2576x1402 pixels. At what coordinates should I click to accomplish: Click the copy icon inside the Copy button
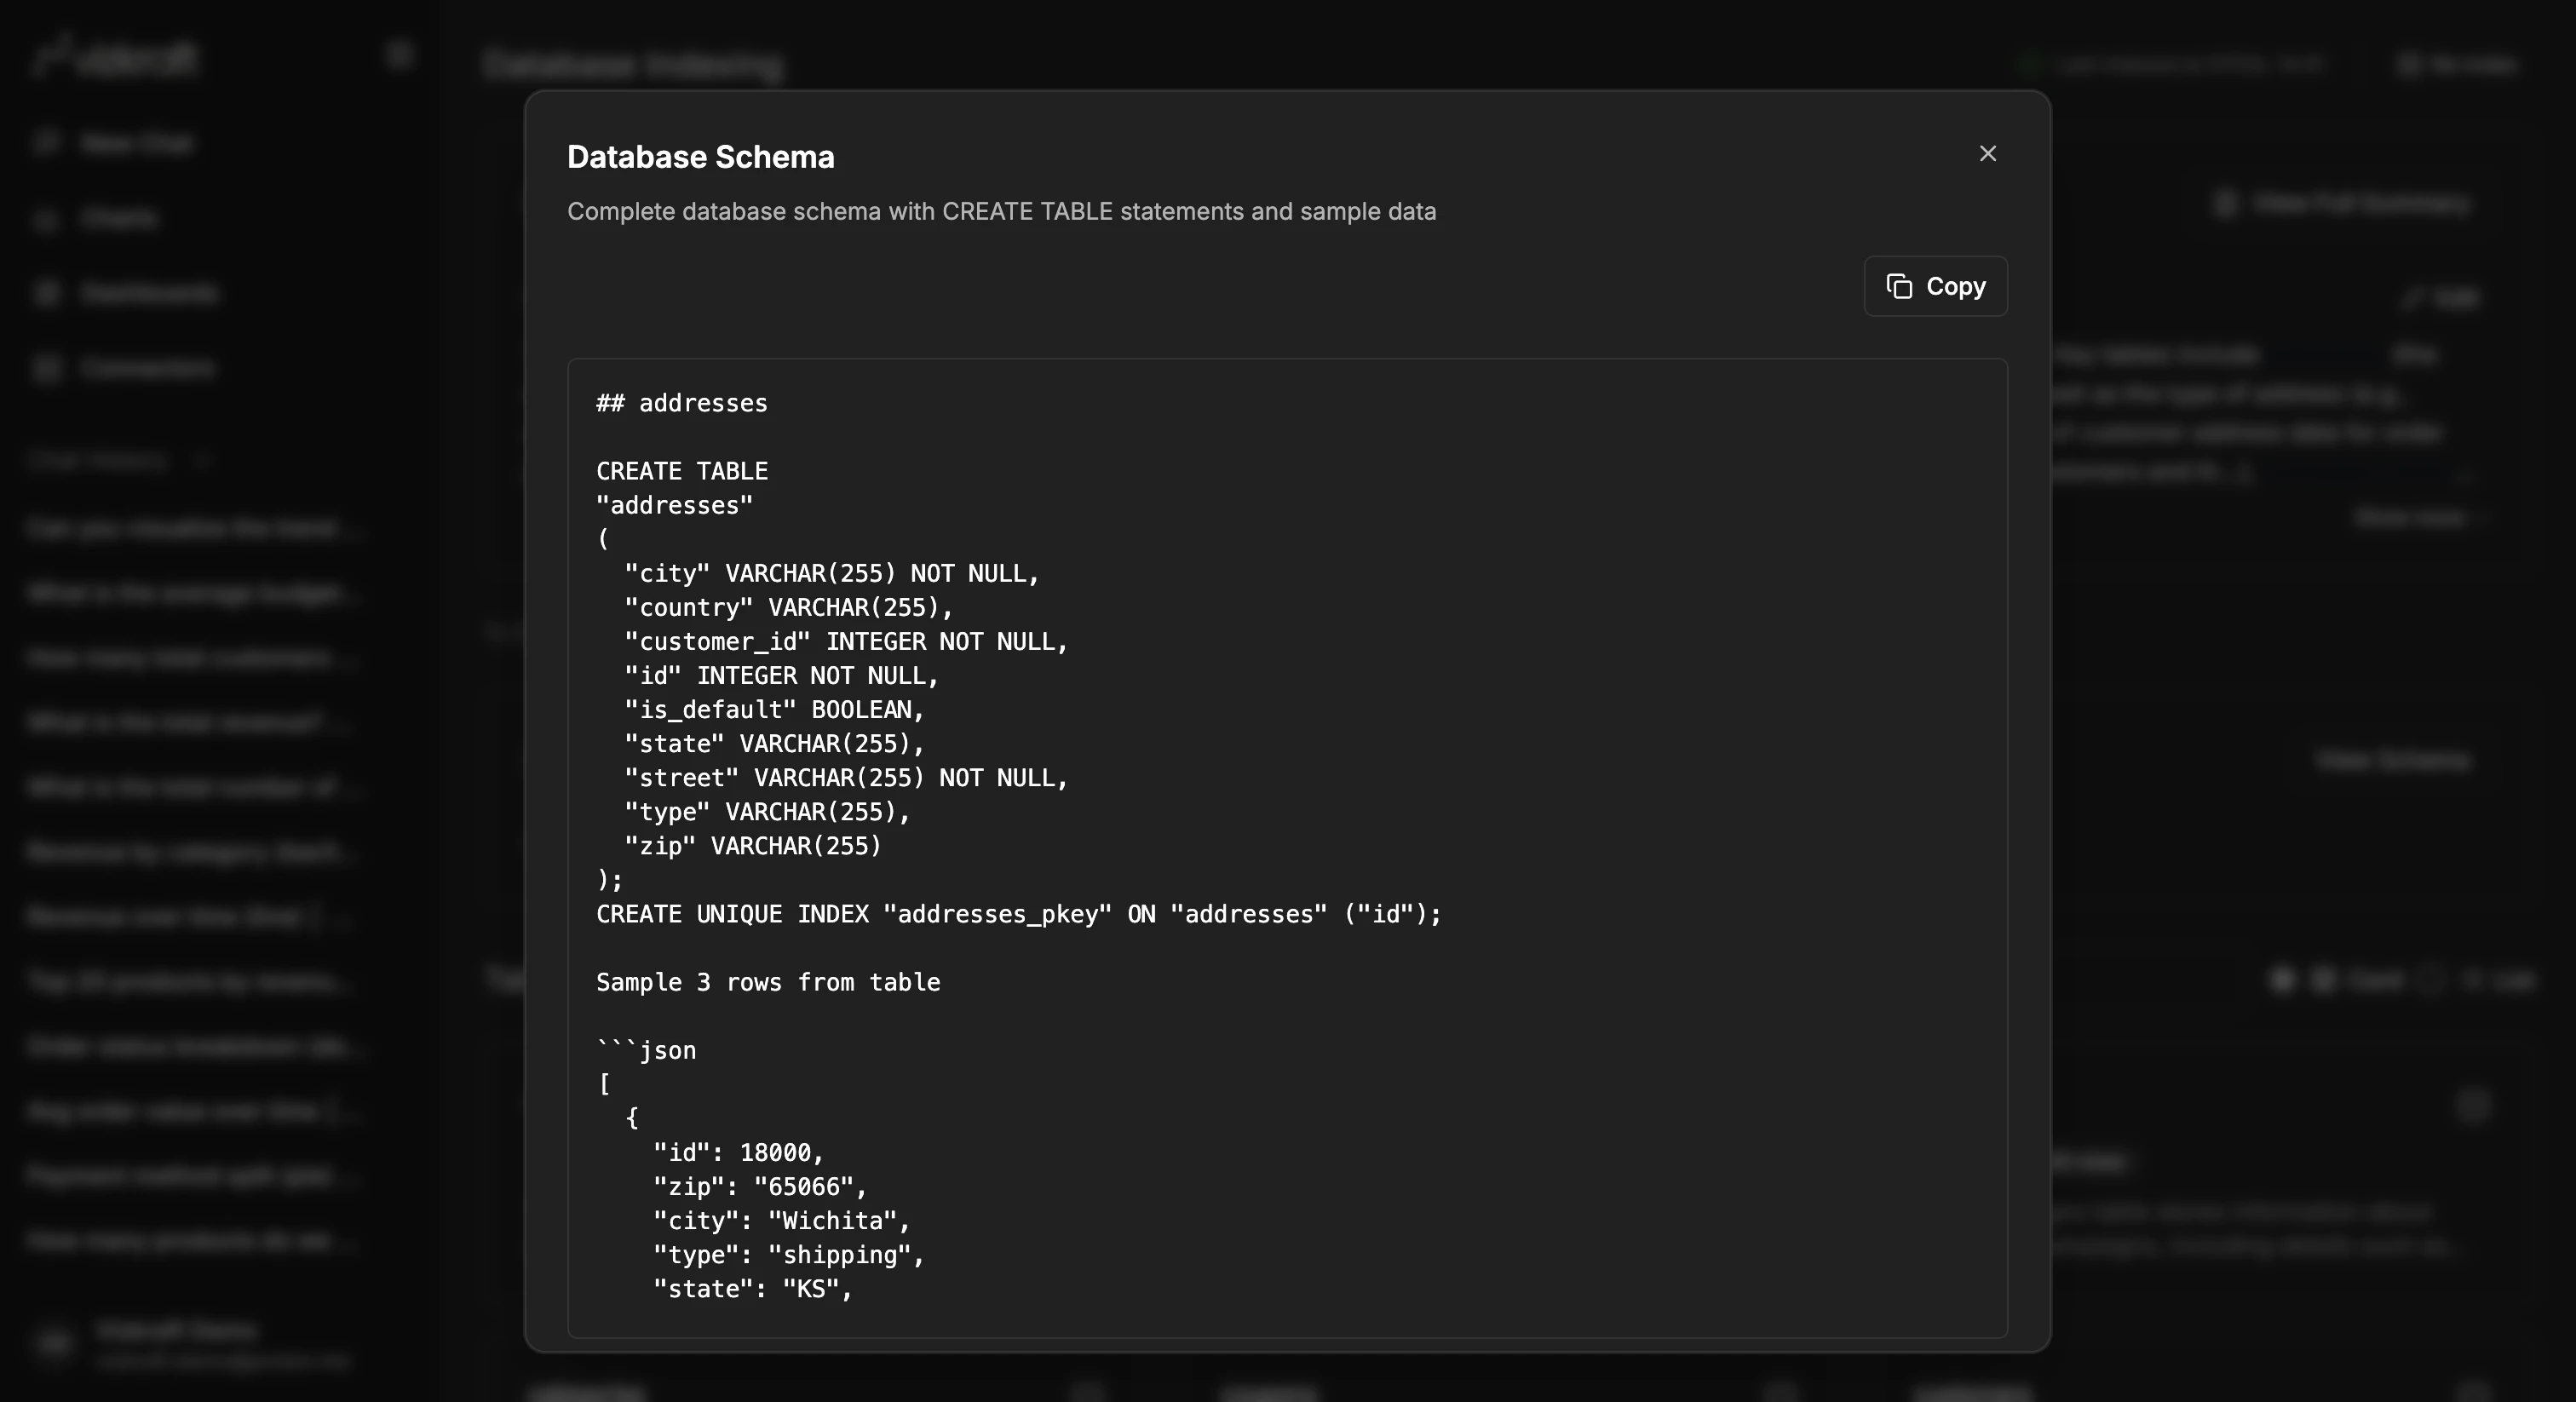(x=1899, y=286)
